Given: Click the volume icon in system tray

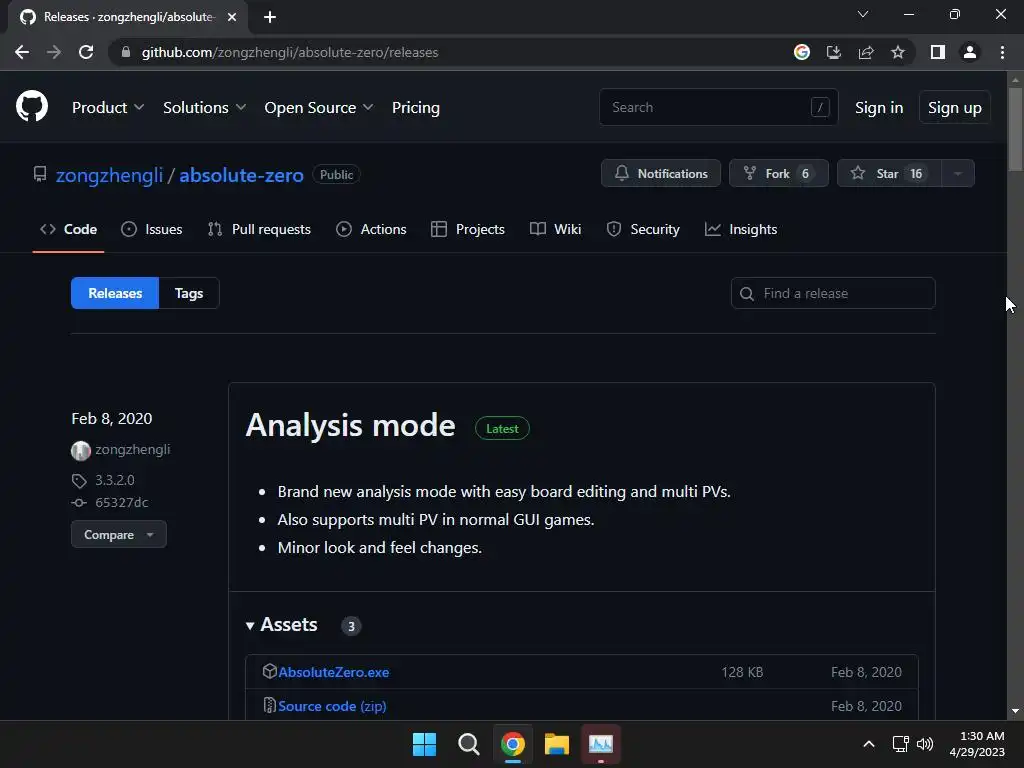Looking at the screenshot, I should point(925,744).
